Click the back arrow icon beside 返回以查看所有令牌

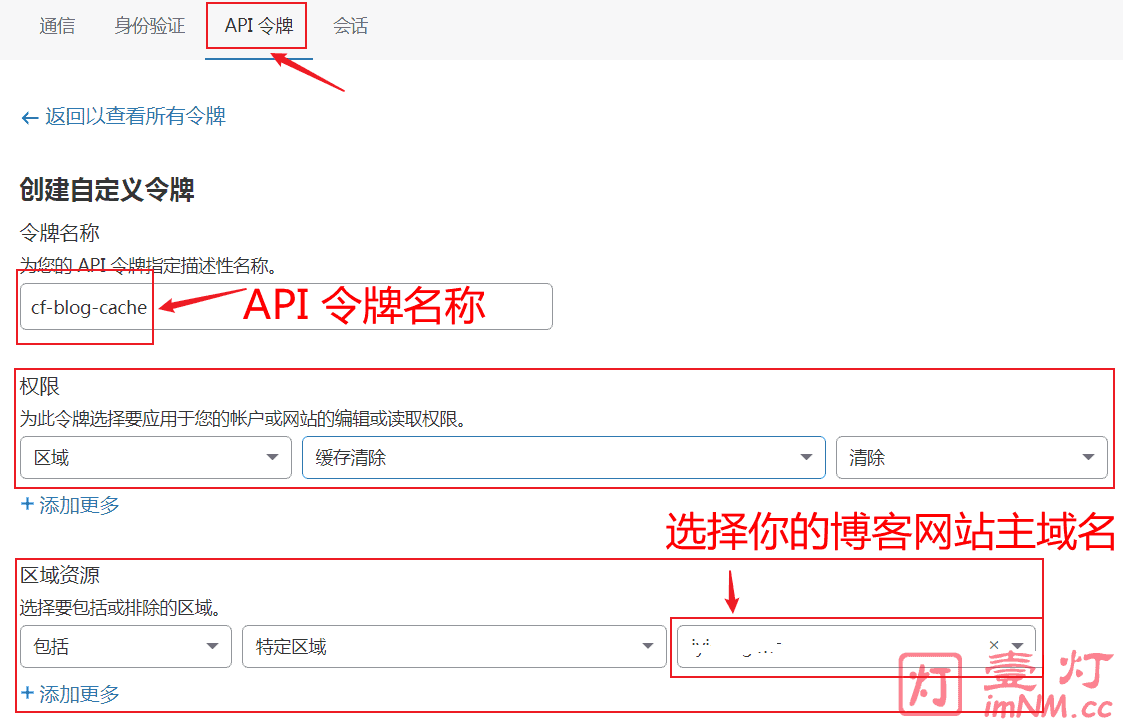coord(29,117)
